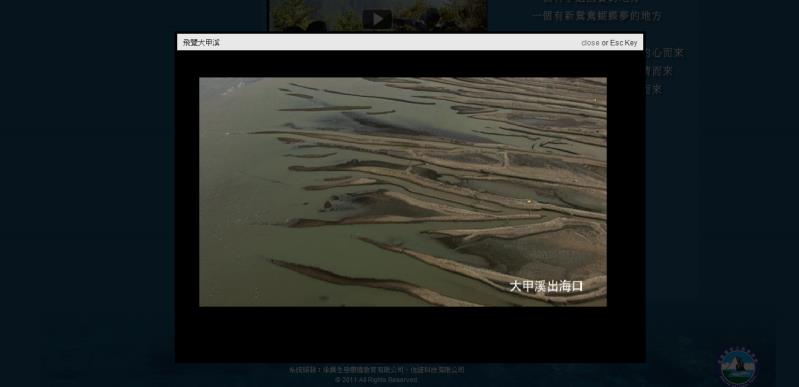This screenshot has height=387, width=799.
Task: Click the cropped dimmed text line at top right
Action: tap(591, 2)
